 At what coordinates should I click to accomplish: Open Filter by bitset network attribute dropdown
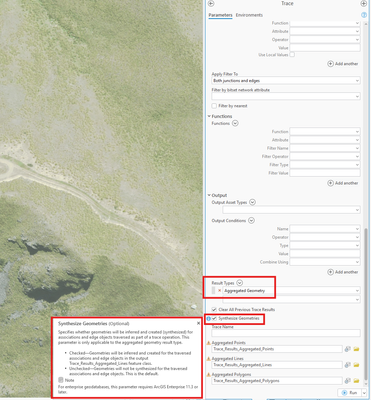point(286,97)
